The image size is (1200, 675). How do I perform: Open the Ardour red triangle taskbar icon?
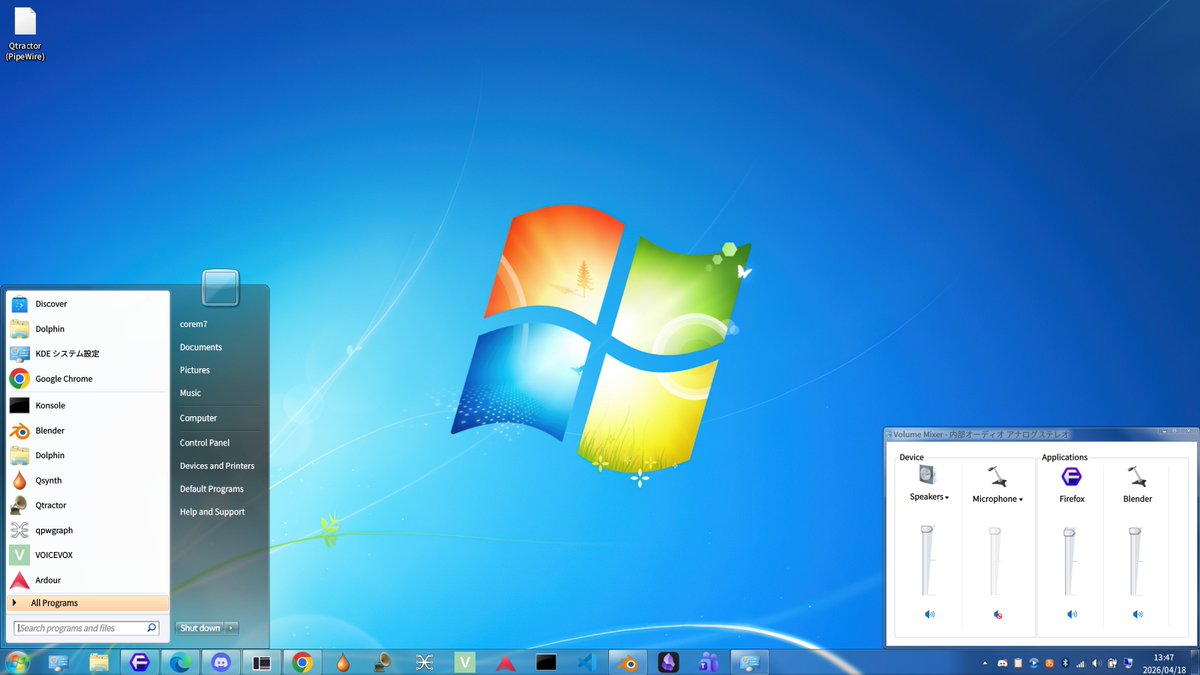[x=506, y=662]
